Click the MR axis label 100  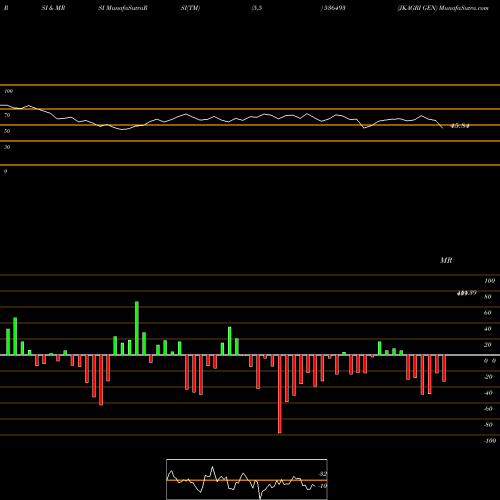(490, 281)
